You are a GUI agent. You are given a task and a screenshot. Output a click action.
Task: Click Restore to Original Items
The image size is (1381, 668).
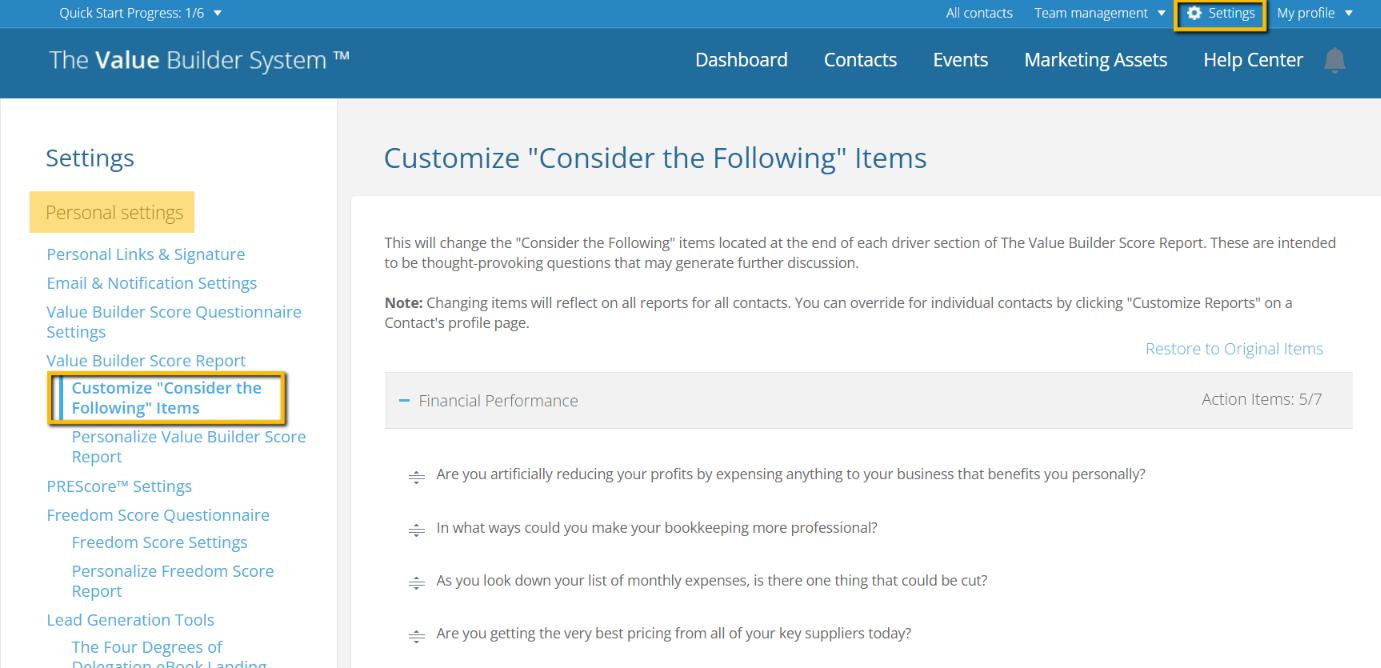1234,348
